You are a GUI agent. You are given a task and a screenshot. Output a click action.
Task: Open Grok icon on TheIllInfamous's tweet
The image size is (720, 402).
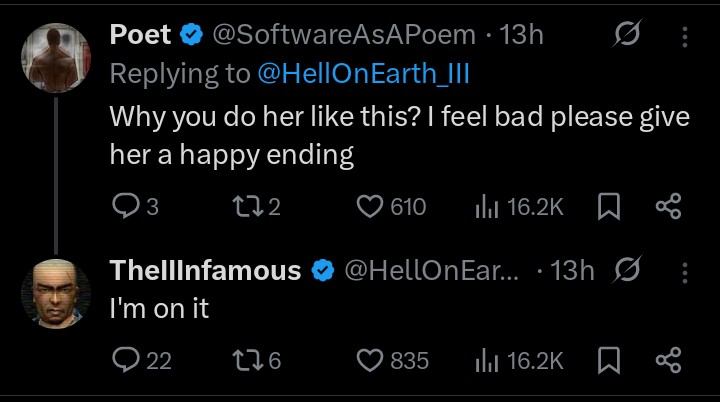point(628,270)
